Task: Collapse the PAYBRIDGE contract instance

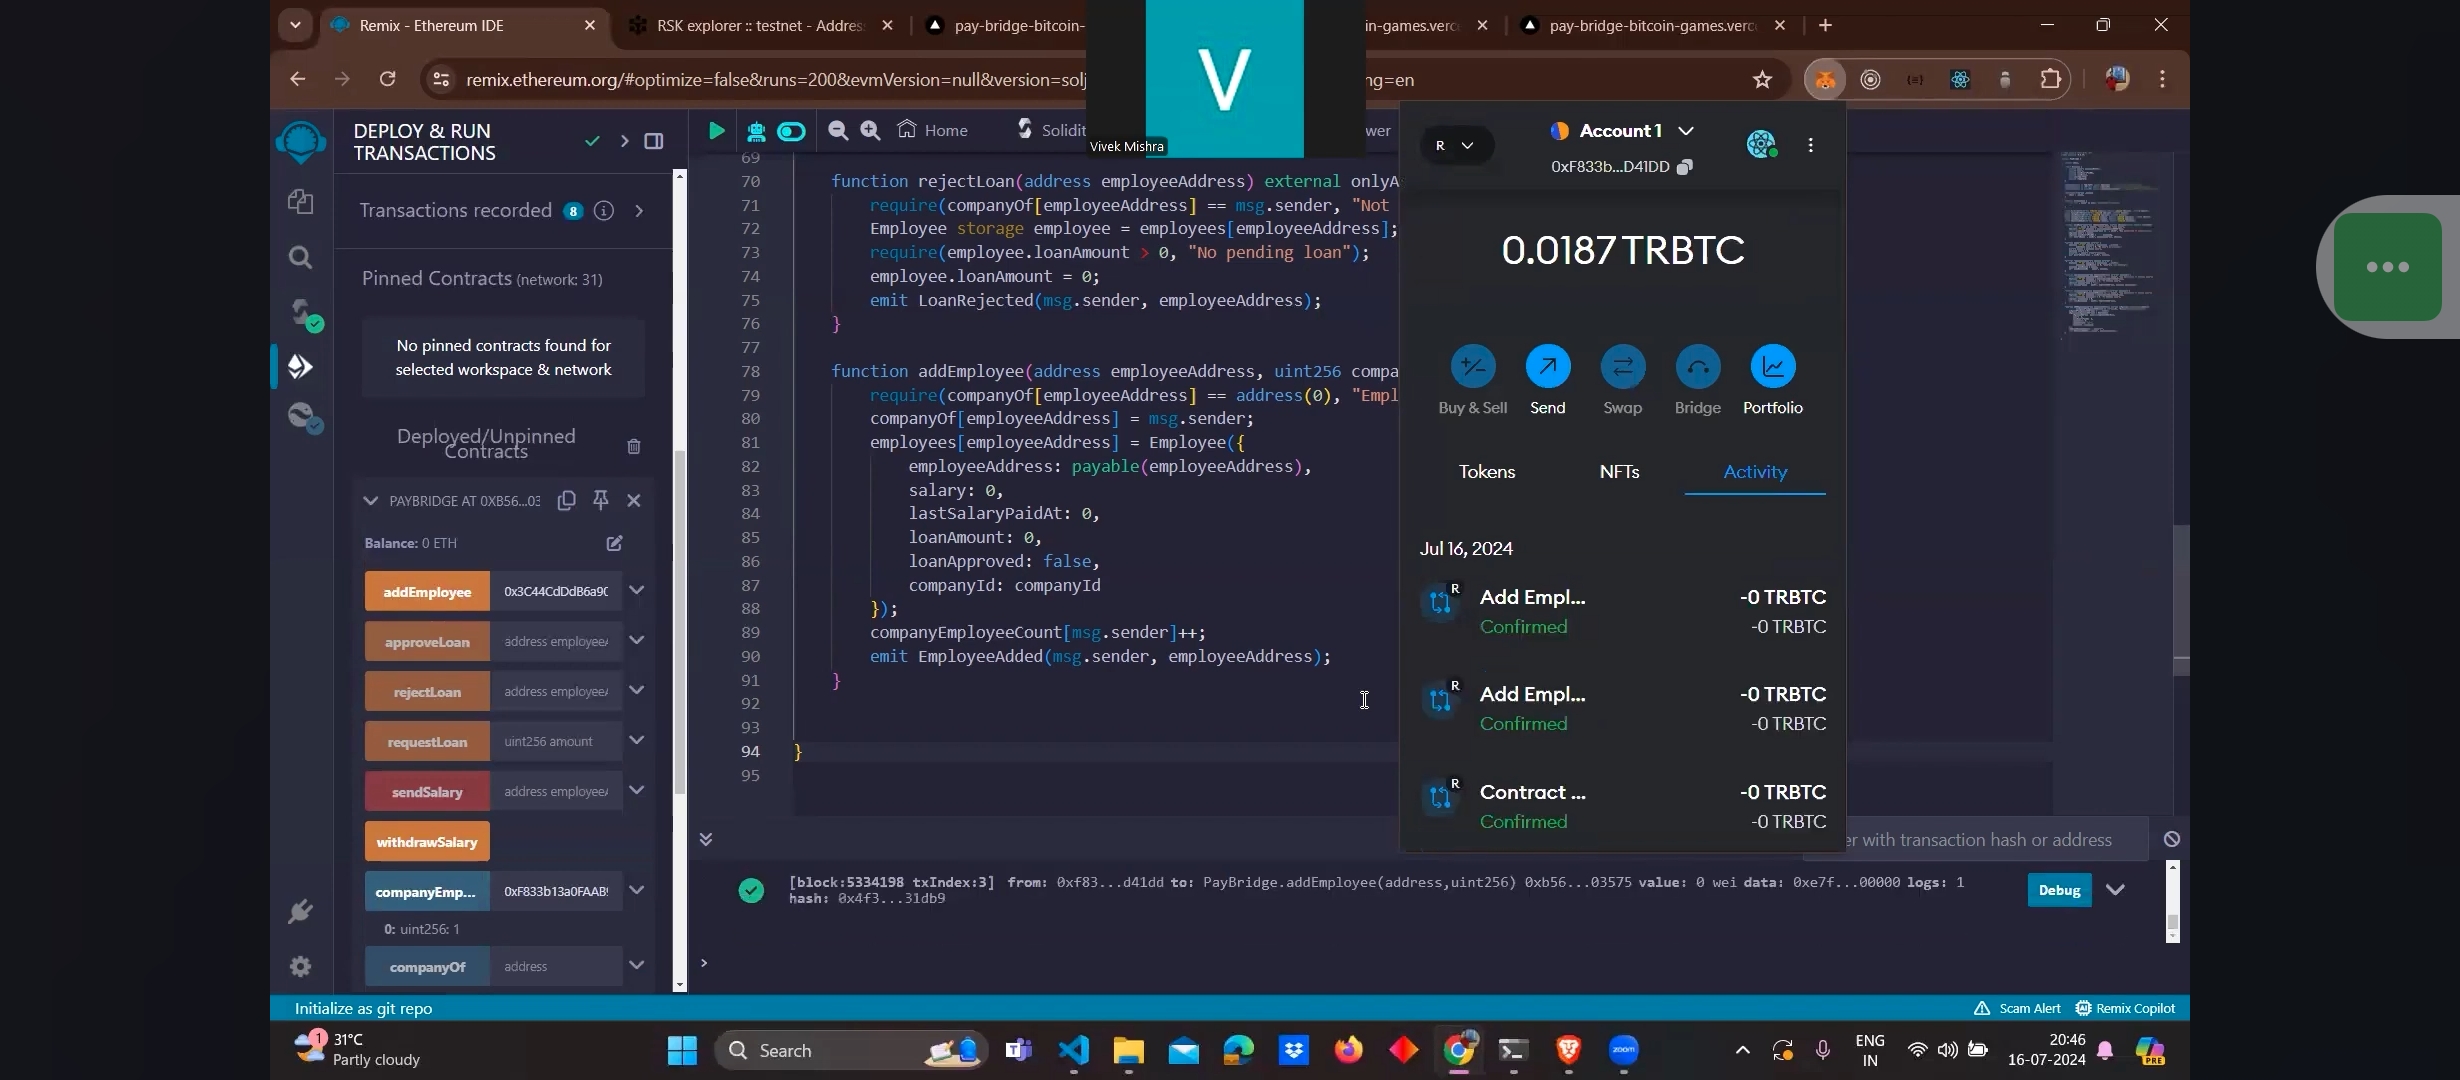Action: [x=371, y=500]
